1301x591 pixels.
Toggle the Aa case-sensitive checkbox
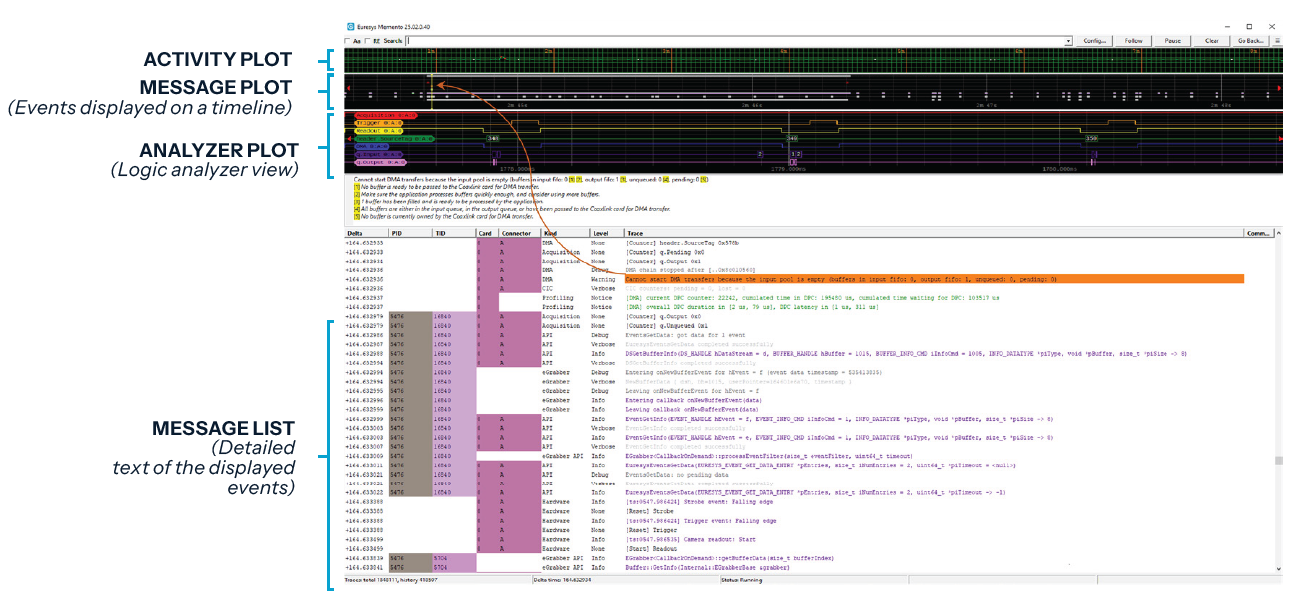[x=348, y=41]
